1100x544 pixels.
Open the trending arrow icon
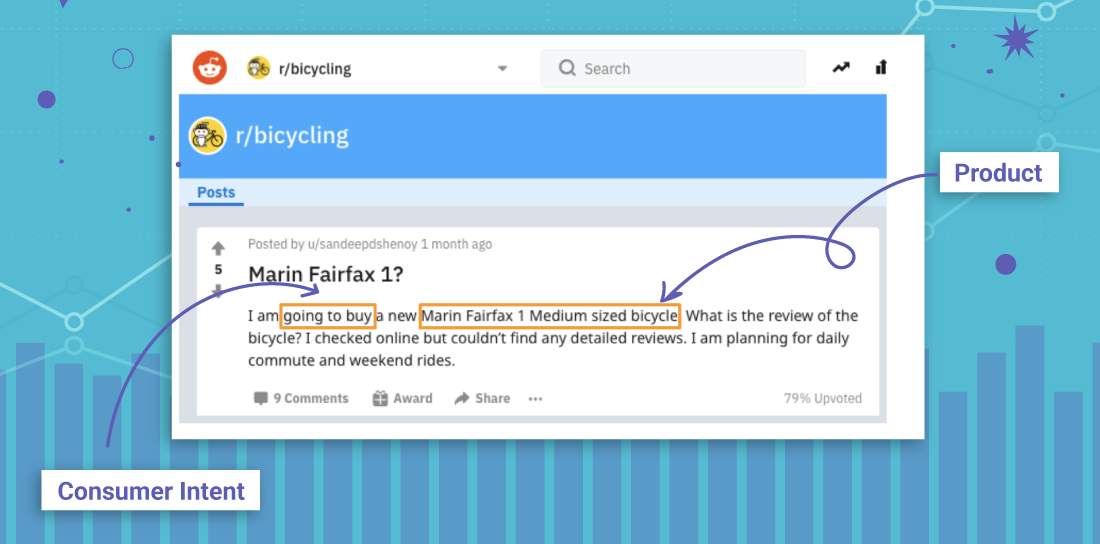(841, 67)
